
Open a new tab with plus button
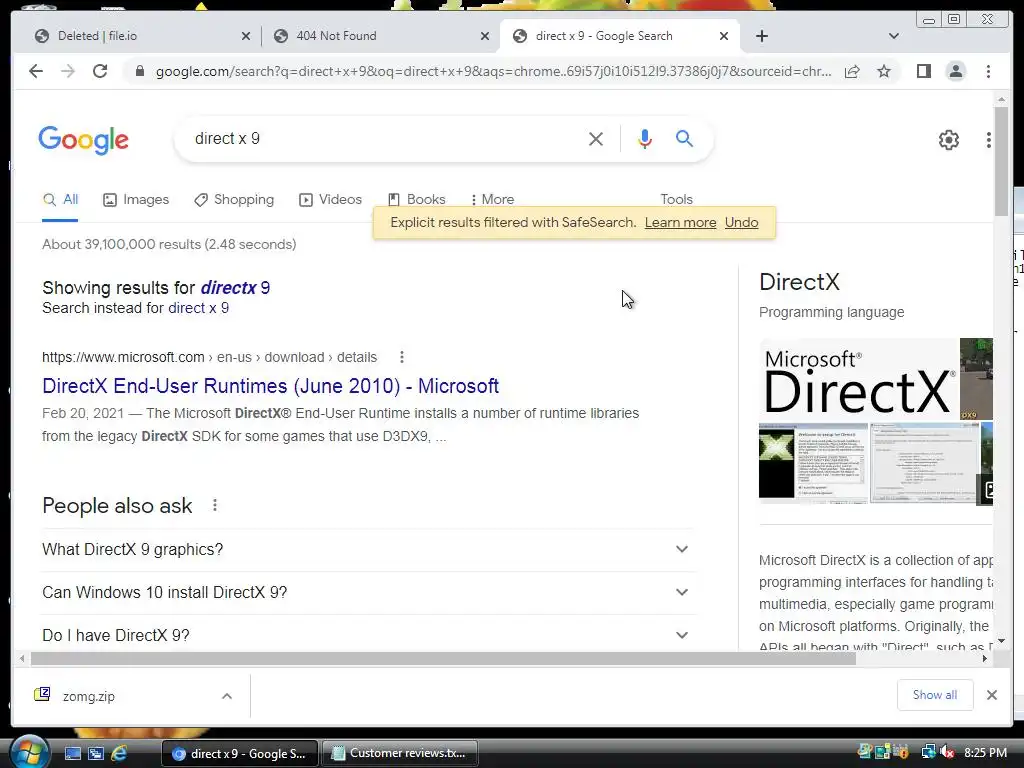click(x=761, y=36)
